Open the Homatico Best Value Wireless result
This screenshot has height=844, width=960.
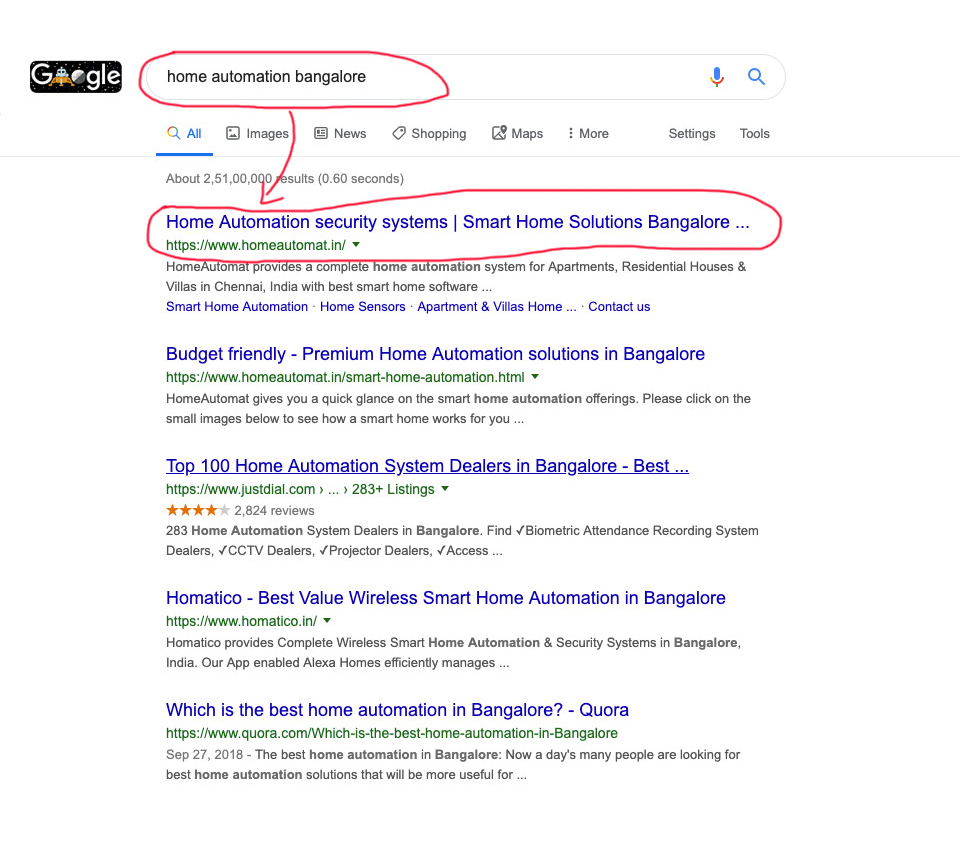click(x=446, y=597)
